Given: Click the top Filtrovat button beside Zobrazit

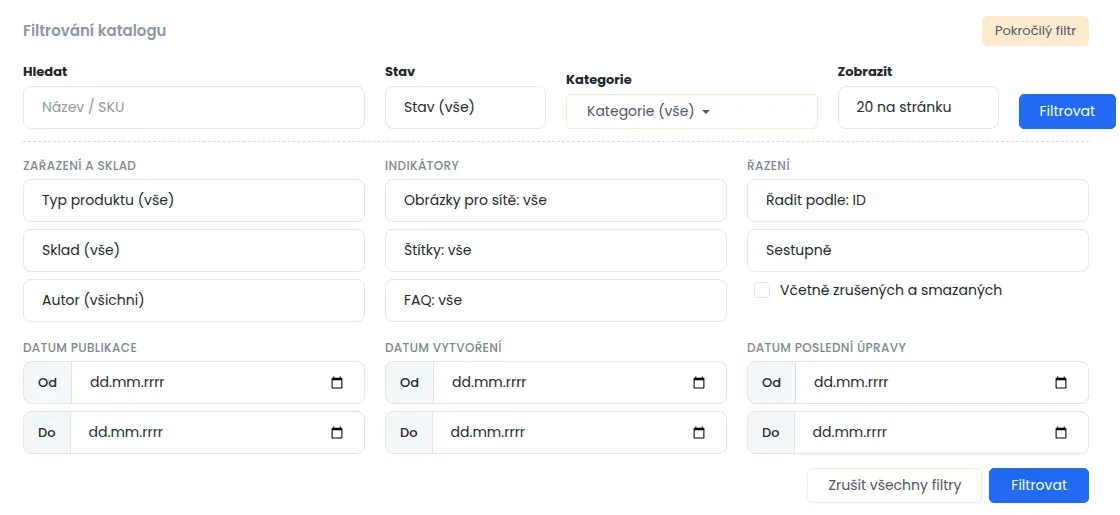Looking at the screenshot, I should point(1067,111).
